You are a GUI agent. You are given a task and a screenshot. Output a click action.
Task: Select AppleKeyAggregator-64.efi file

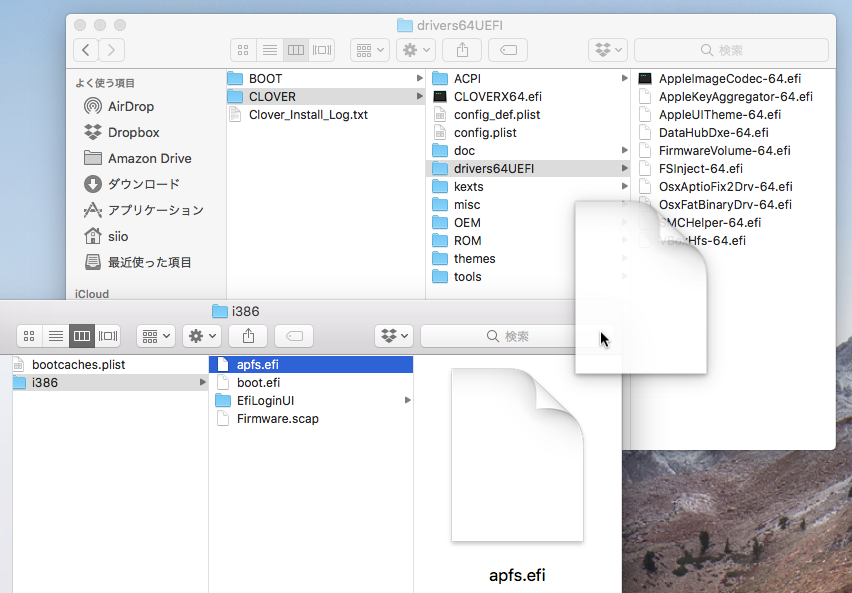(x=734, y=97)
